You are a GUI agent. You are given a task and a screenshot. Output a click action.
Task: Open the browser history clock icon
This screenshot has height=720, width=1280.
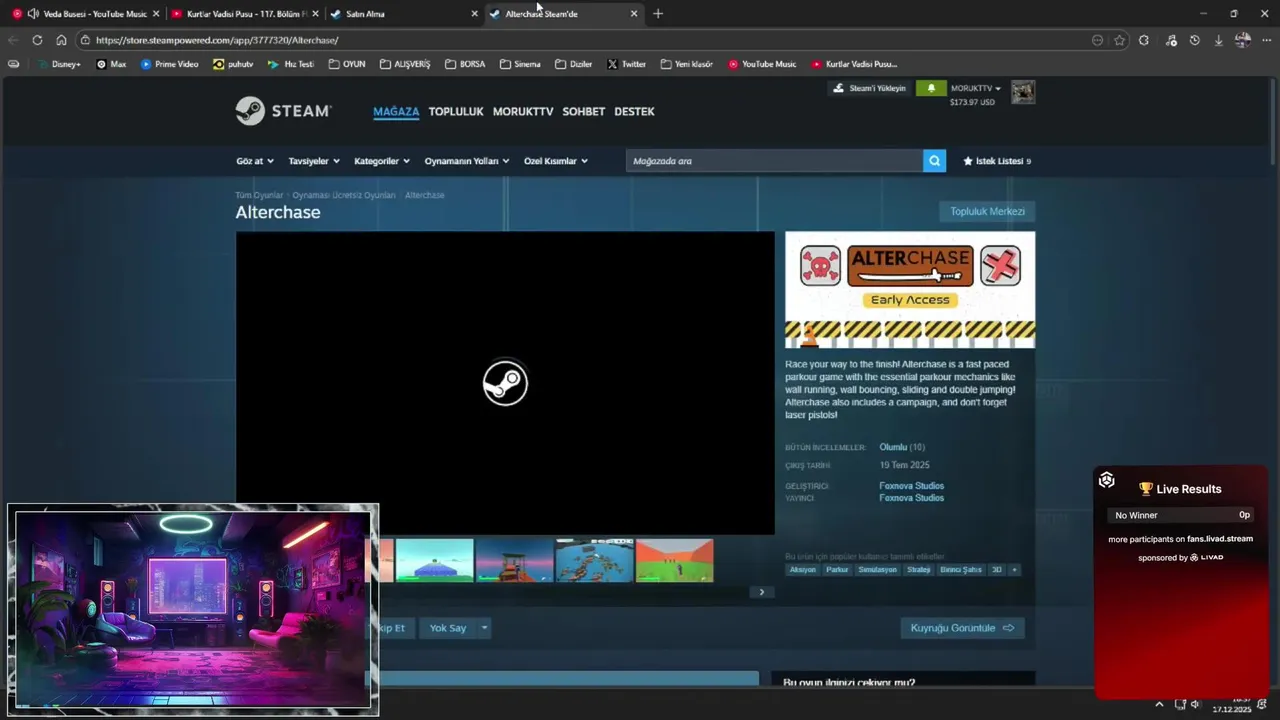1194,40
